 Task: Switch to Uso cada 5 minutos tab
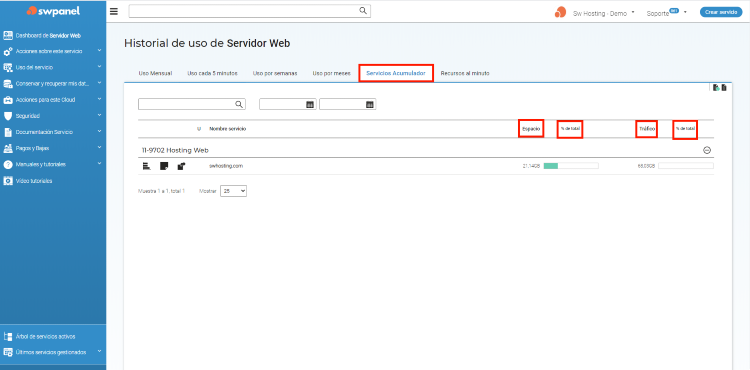coord(212,74)
